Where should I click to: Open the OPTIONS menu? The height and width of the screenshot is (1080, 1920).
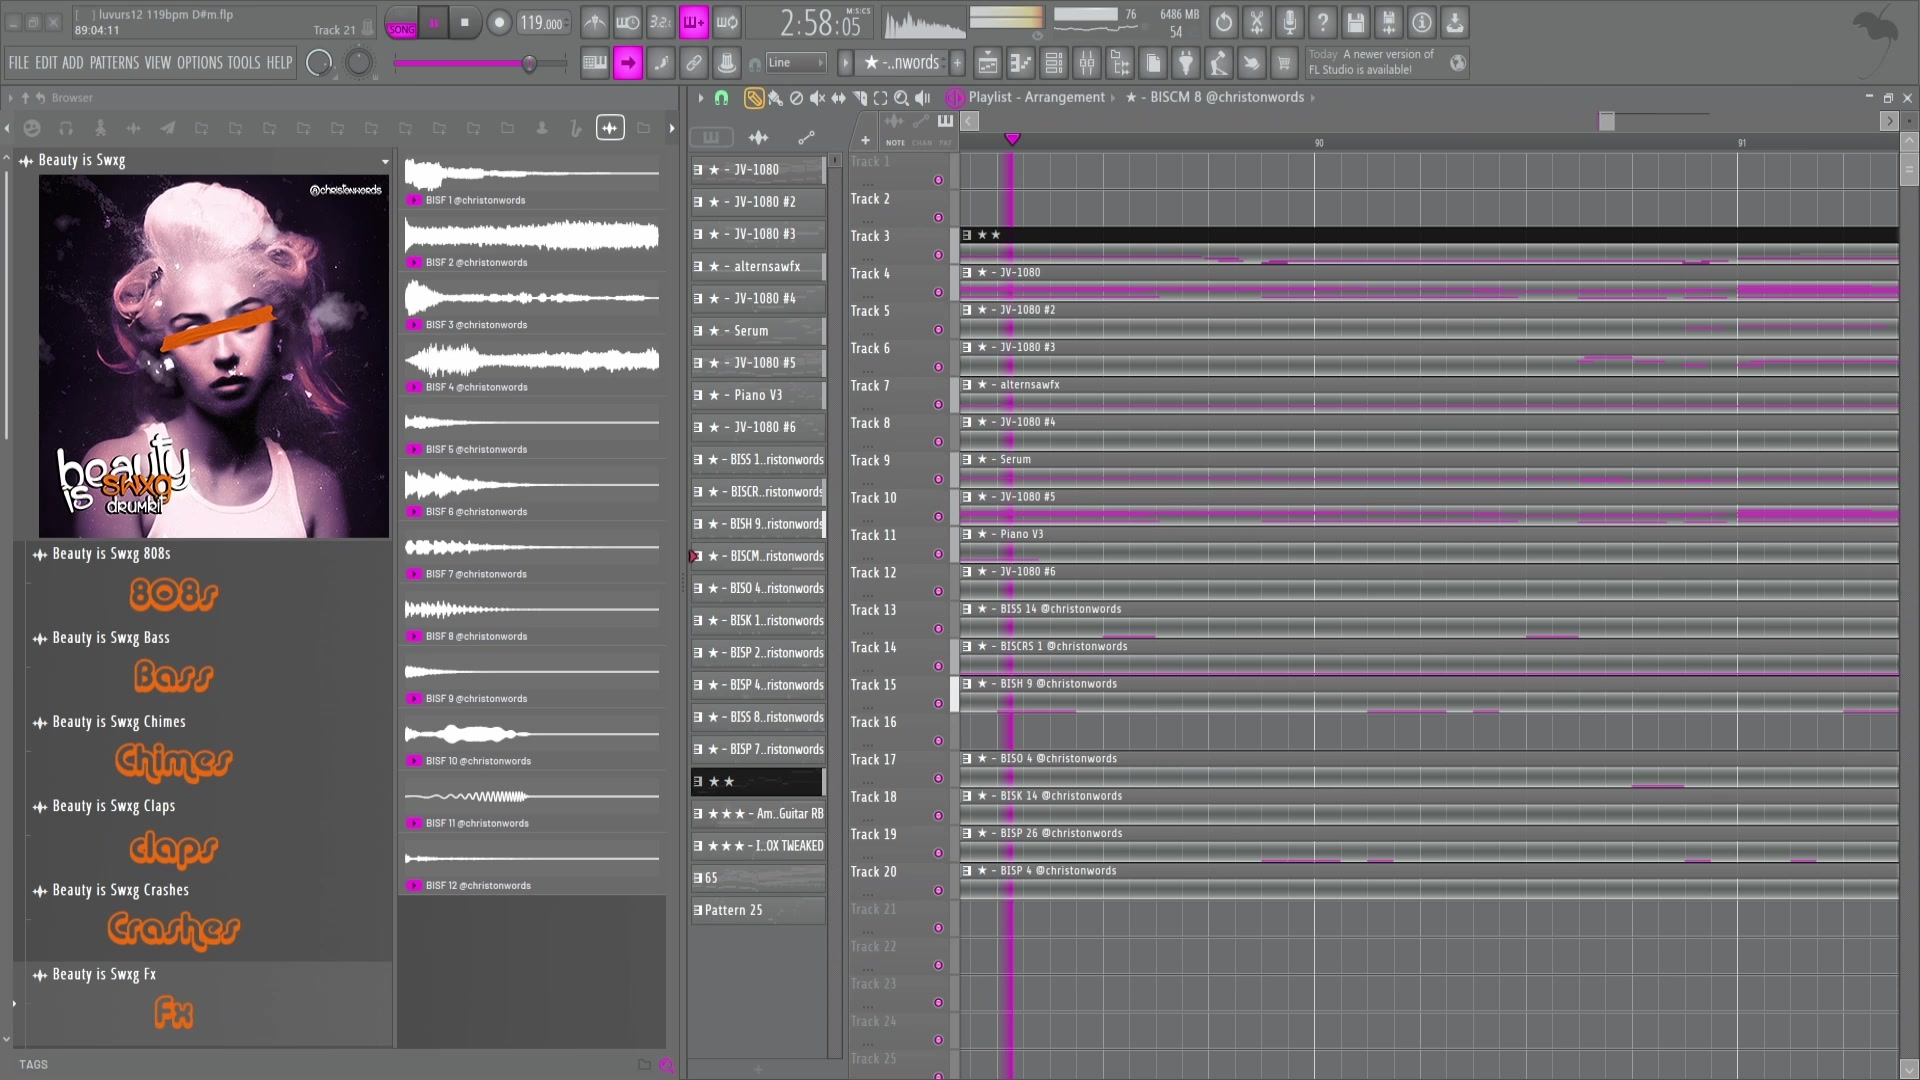pyautogui.click(x=200, y=63)
